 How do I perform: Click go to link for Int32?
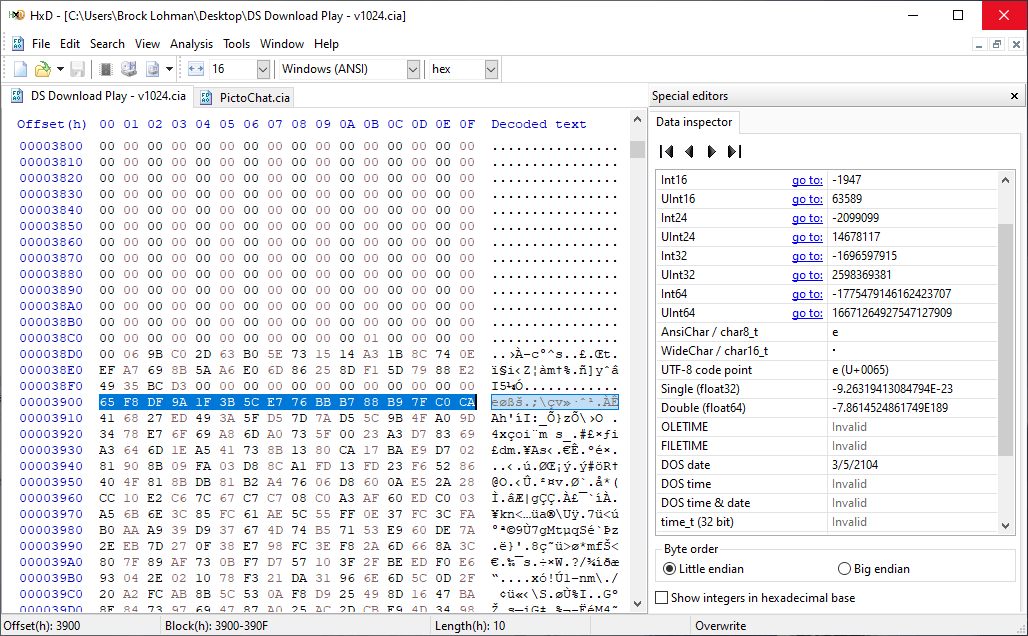pos(807,256)
